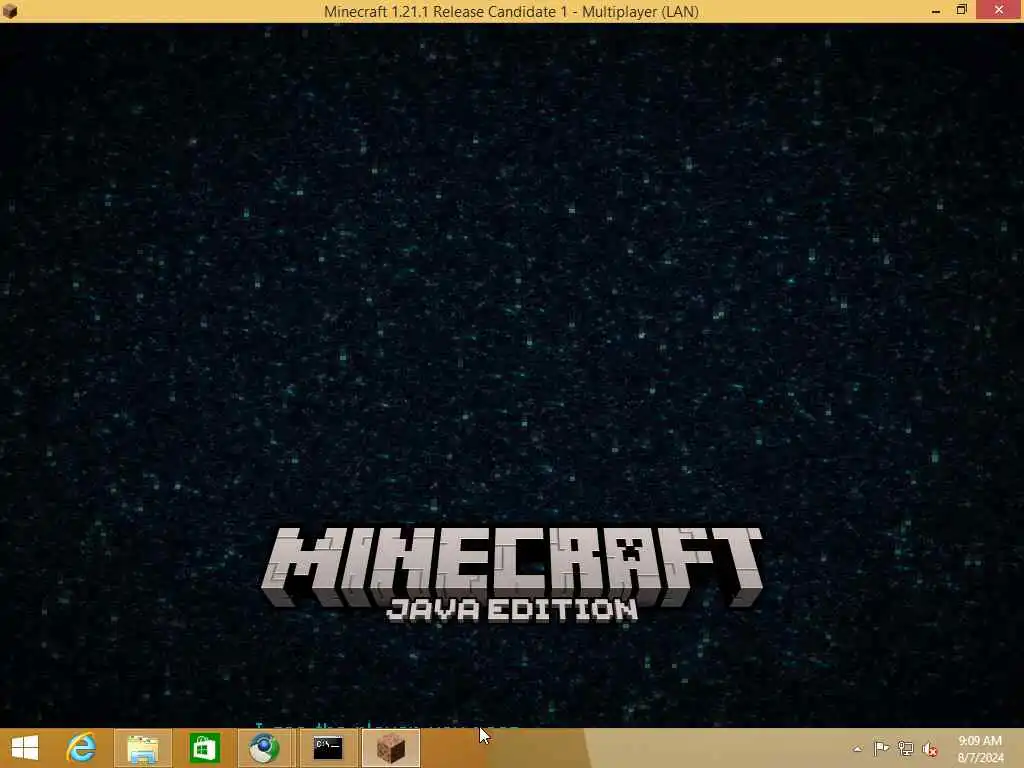Open the network status tray icon
Screen dimensions: 1024x768
pyautogui.click(x=905, y=749)
